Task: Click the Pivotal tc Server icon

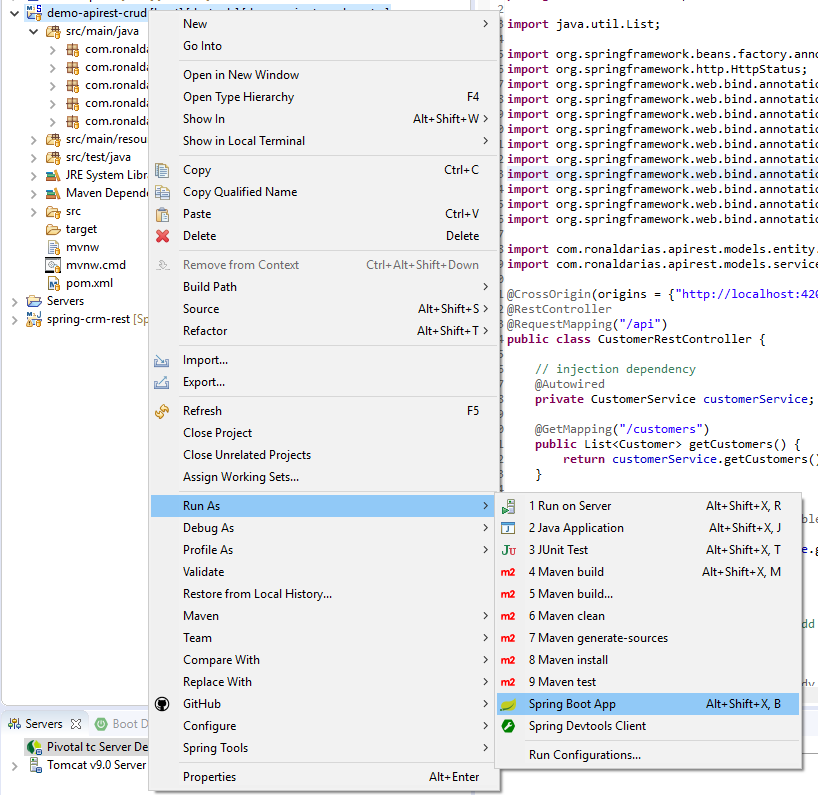Action: [x=34, y=747]
